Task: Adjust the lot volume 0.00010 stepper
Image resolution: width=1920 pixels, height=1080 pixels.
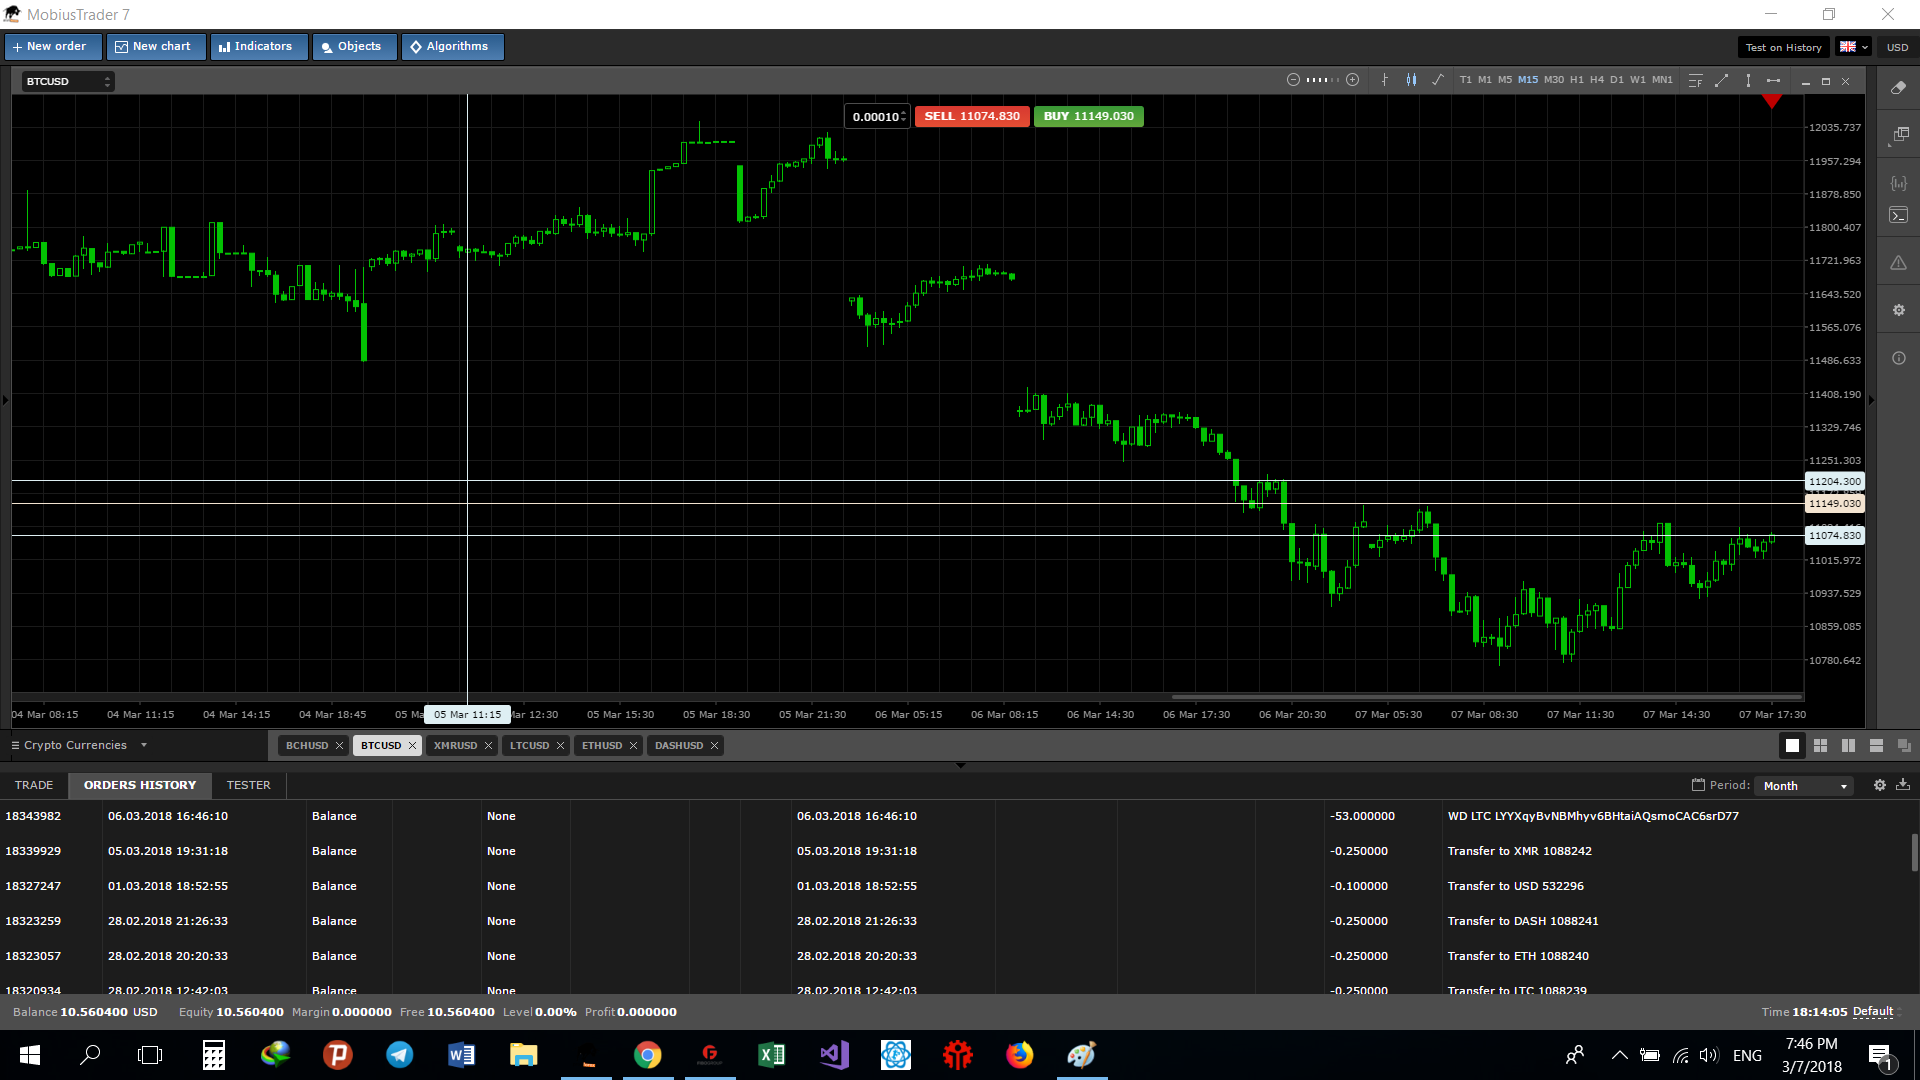Action: (903, 116)
